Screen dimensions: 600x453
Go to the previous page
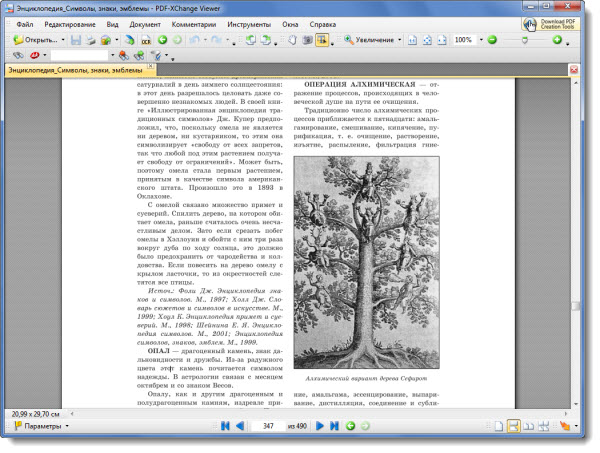(x=240, y=426)
